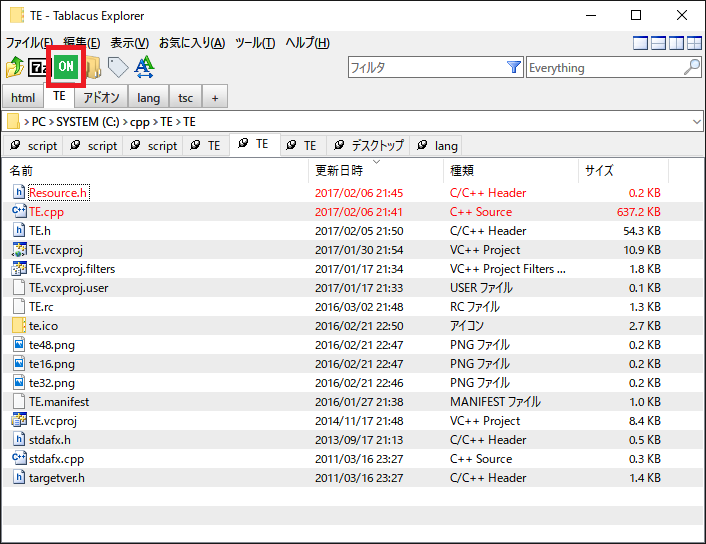Select four-pane grid layout icon
Viewport: 706px width, 544px height.
tap(694, 43)
